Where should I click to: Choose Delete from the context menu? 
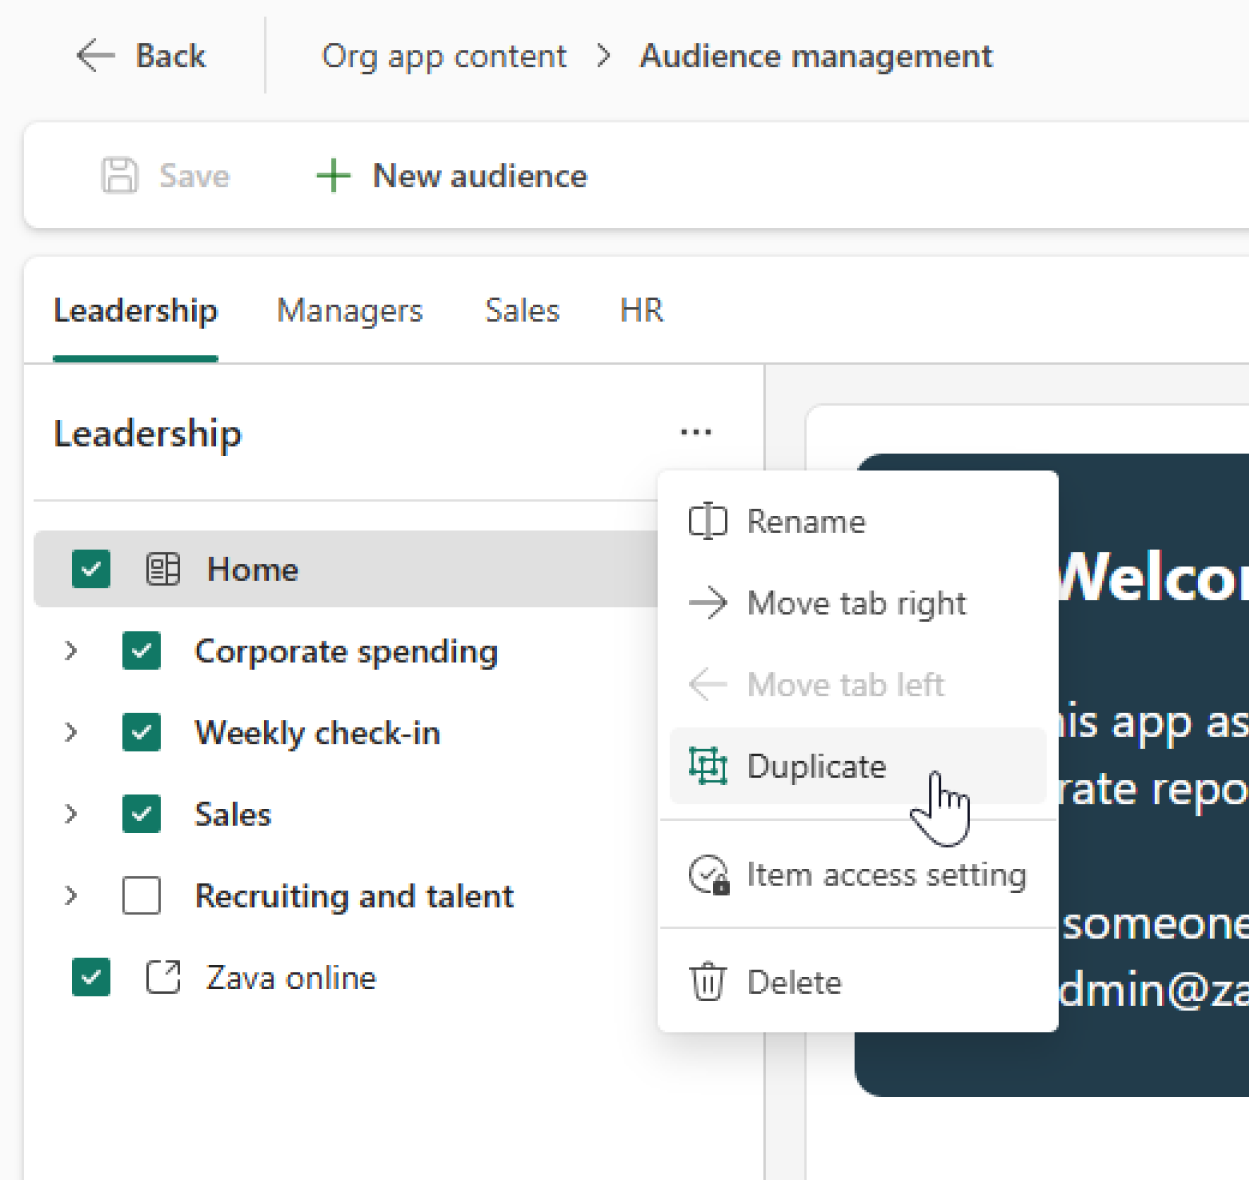pyautogui.click(x=858, y=981)
